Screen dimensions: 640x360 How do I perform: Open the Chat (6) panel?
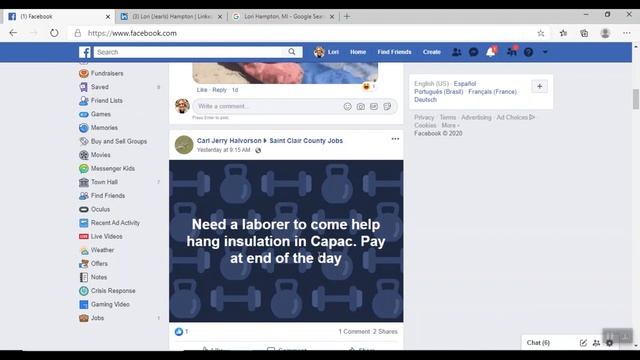click(x=538, y=343)
